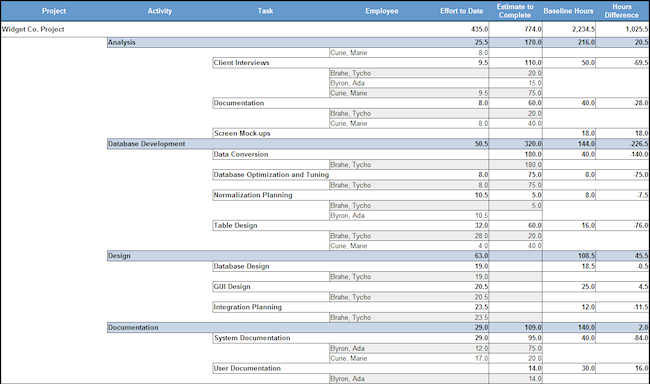650x384 pixels.
Task: Select the Widget Co. Project row label
Action: pyautogui.click(x=33, y=29)
